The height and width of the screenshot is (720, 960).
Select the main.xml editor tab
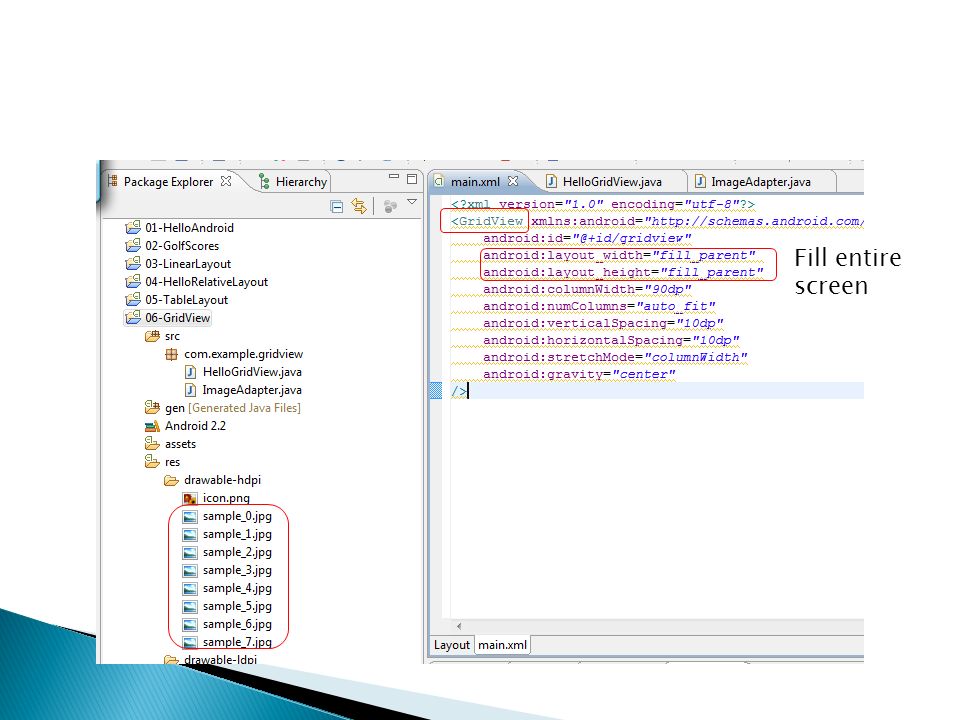tap(468, 182)
